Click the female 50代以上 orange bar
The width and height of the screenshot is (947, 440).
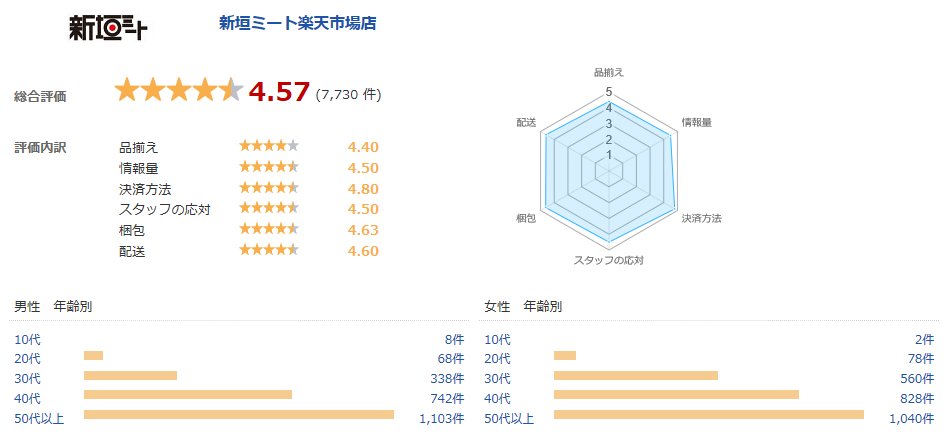coord(707,415)
